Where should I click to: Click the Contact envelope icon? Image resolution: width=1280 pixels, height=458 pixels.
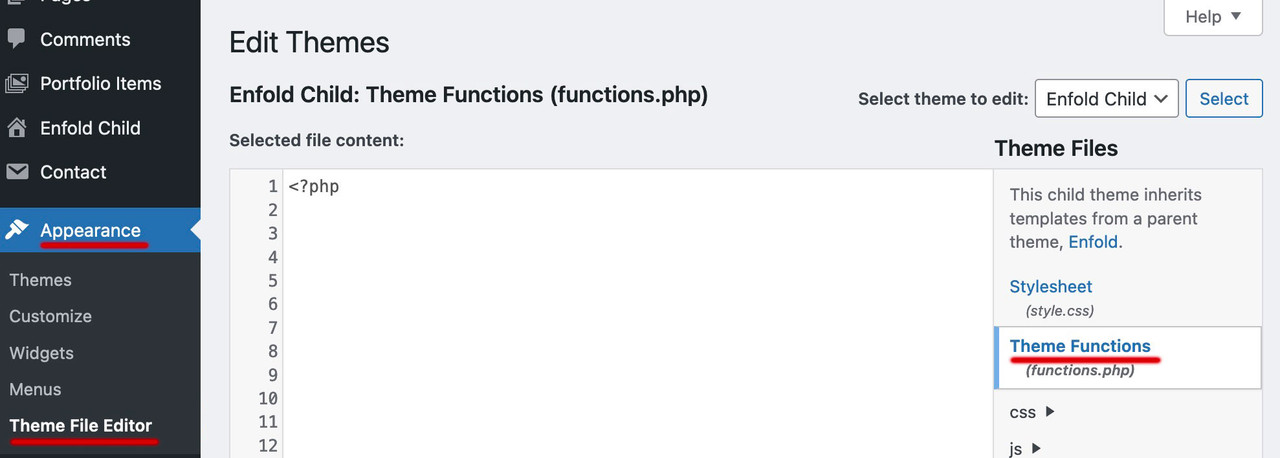(x=17, y=172)
